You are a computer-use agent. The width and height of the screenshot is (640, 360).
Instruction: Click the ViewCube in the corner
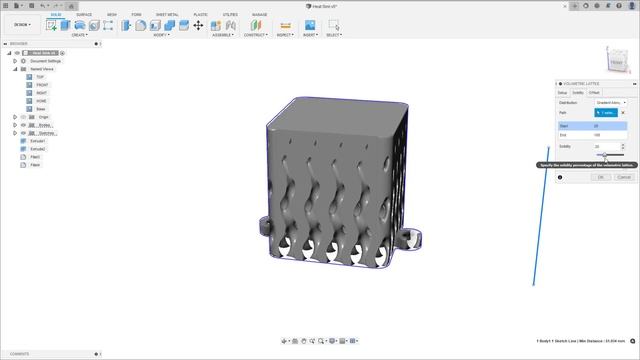click(617, 61)
